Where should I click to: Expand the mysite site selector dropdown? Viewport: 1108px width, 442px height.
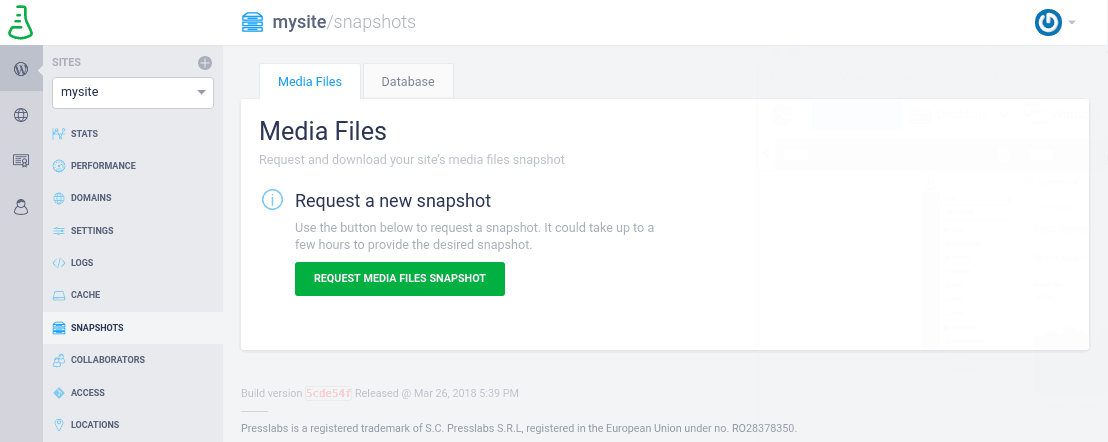click(x=133, y=92)
